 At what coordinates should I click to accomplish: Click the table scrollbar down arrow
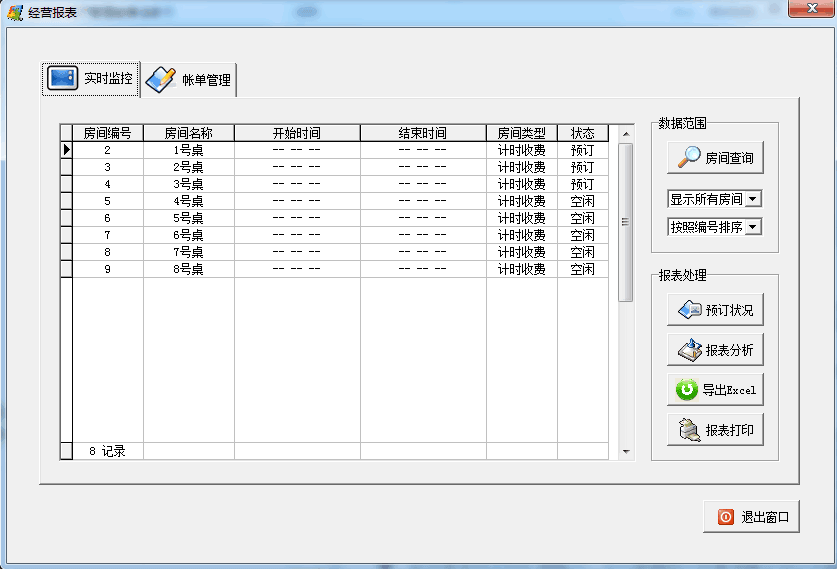tap(626, 452)
